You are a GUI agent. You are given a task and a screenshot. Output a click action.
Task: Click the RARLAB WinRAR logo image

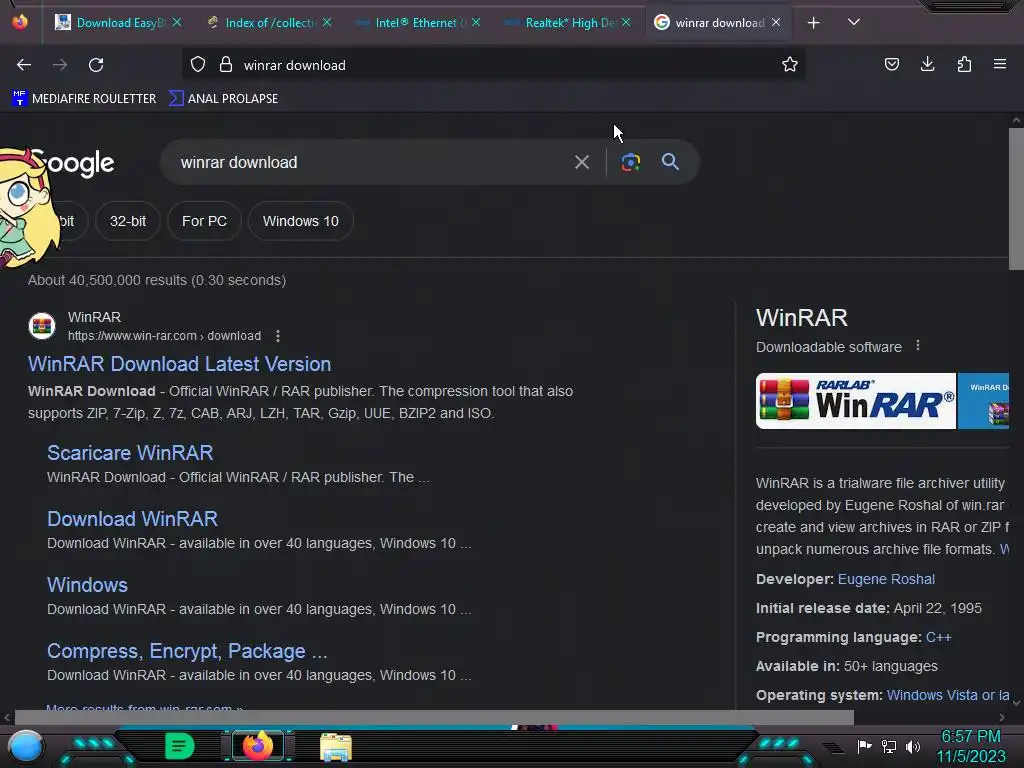[x=856, y=401]
